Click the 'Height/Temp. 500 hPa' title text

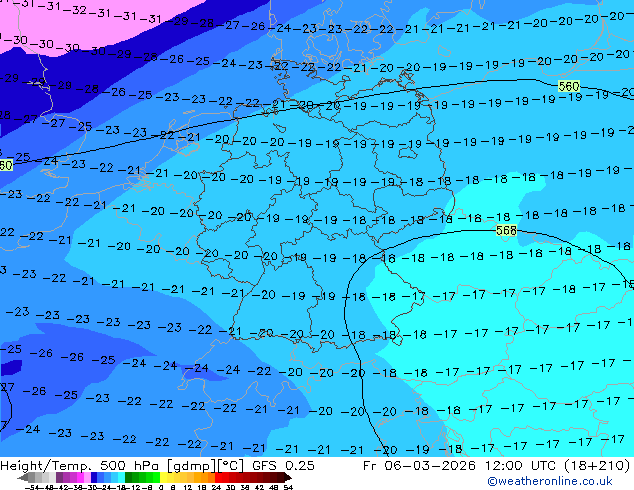pos(82,465)
